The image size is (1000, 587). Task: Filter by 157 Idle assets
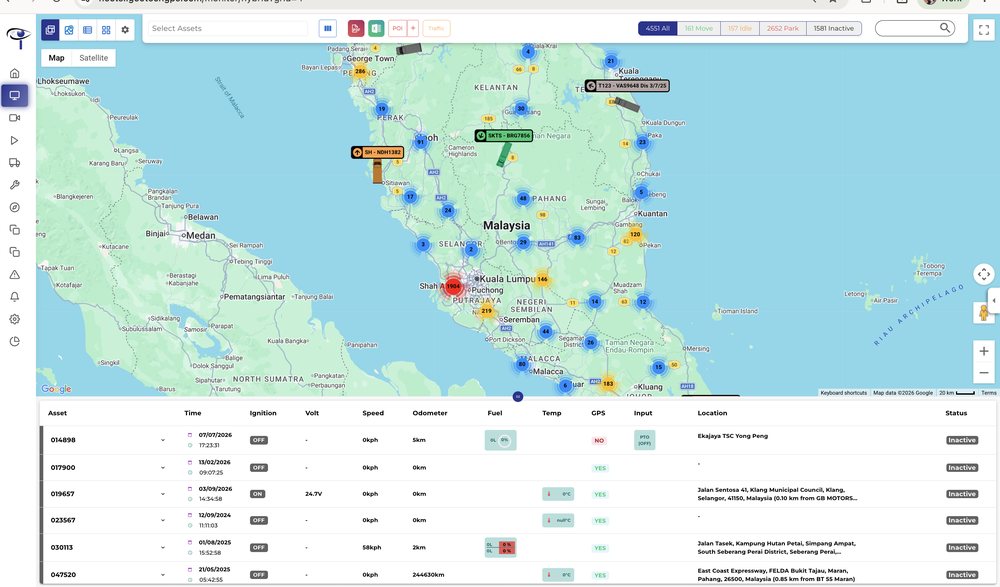[740, 28]
